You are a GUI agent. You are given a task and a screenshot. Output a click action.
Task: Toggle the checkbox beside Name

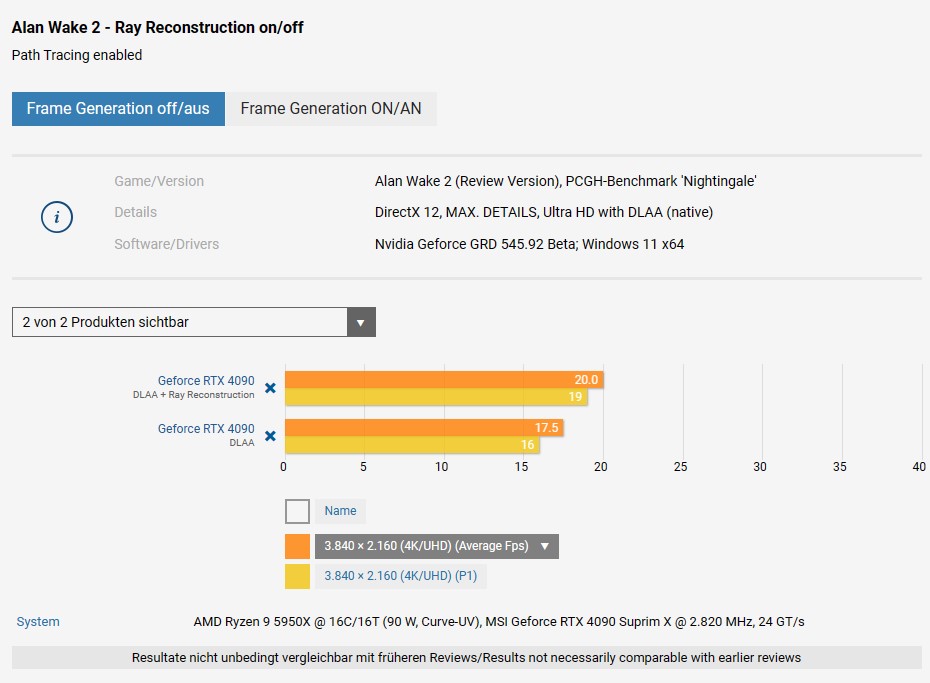pos(297,511)
